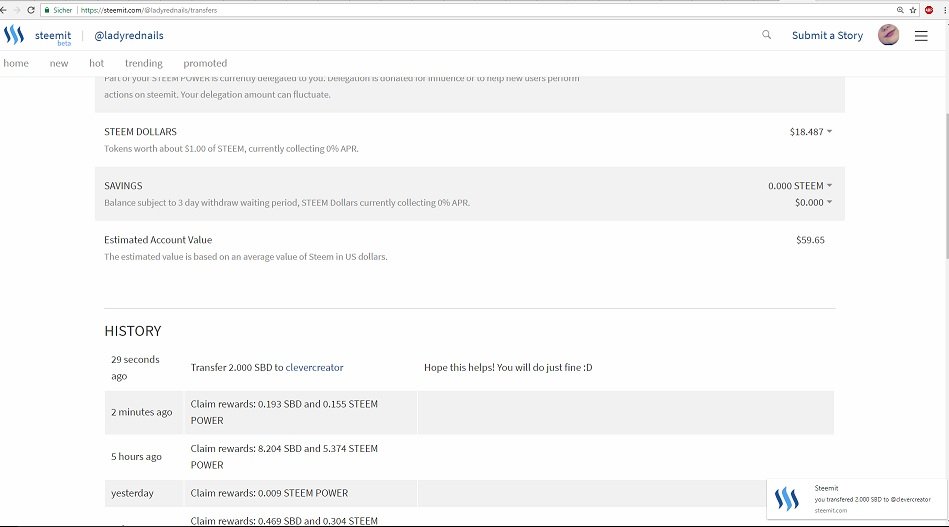Click the Steemit notification popup logo

pyautogui.click(x=787, y=499)
